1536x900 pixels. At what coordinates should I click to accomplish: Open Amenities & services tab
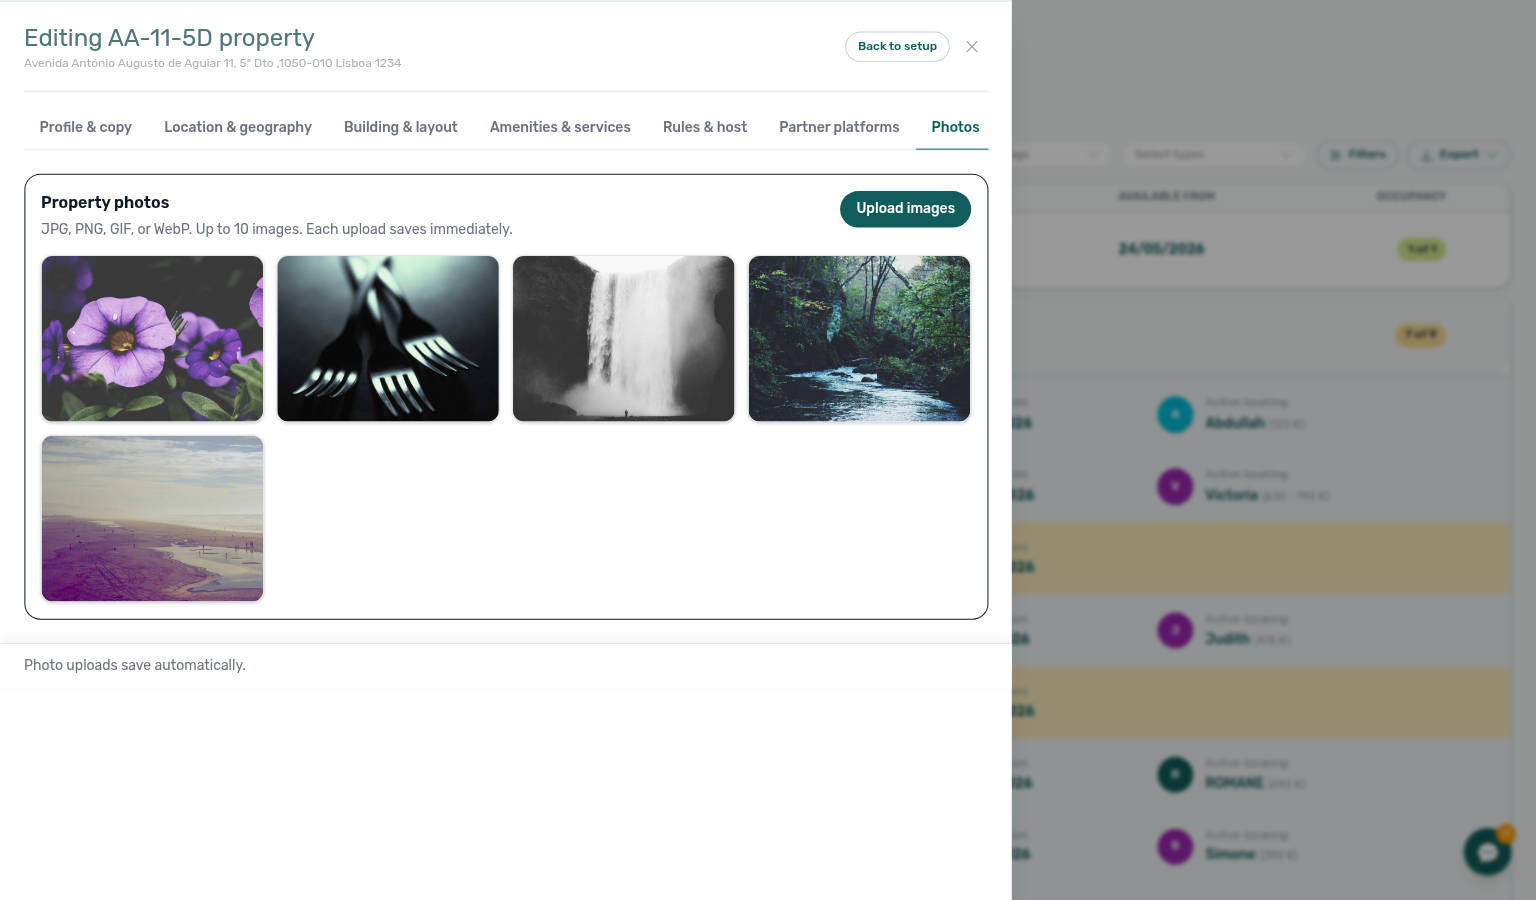[560, 127]
